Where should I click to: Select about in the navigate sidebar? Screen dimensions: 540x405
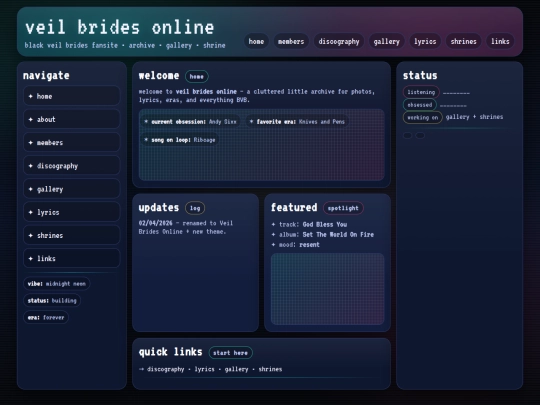72,119
